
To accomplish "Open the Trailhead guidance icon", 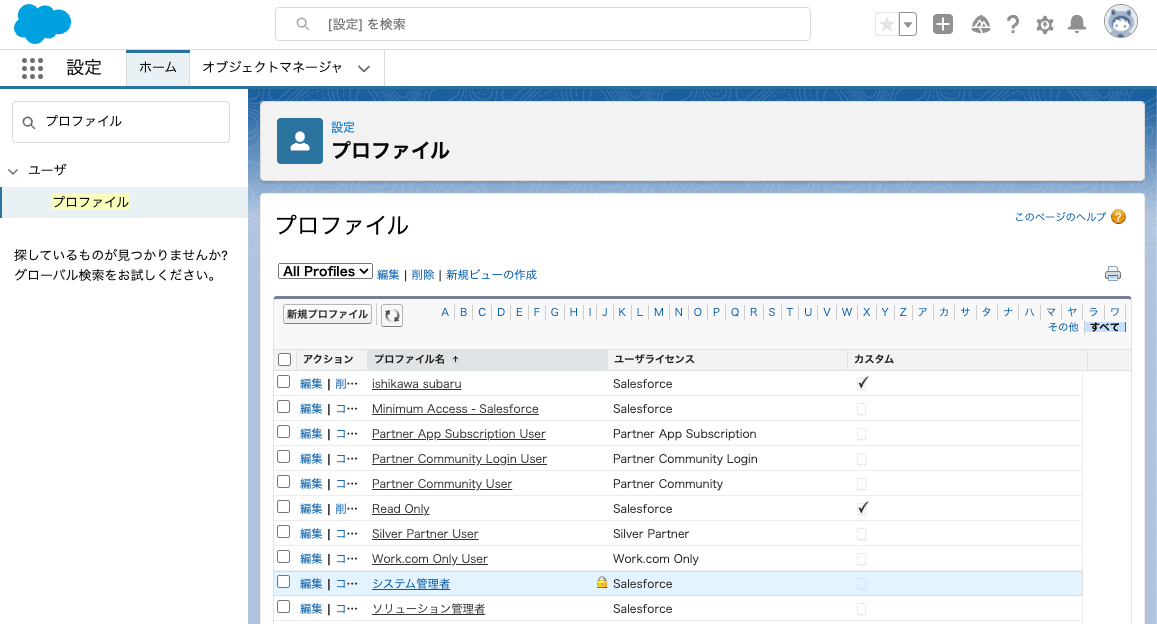I will pyautogui.click(x=981, y=24).
